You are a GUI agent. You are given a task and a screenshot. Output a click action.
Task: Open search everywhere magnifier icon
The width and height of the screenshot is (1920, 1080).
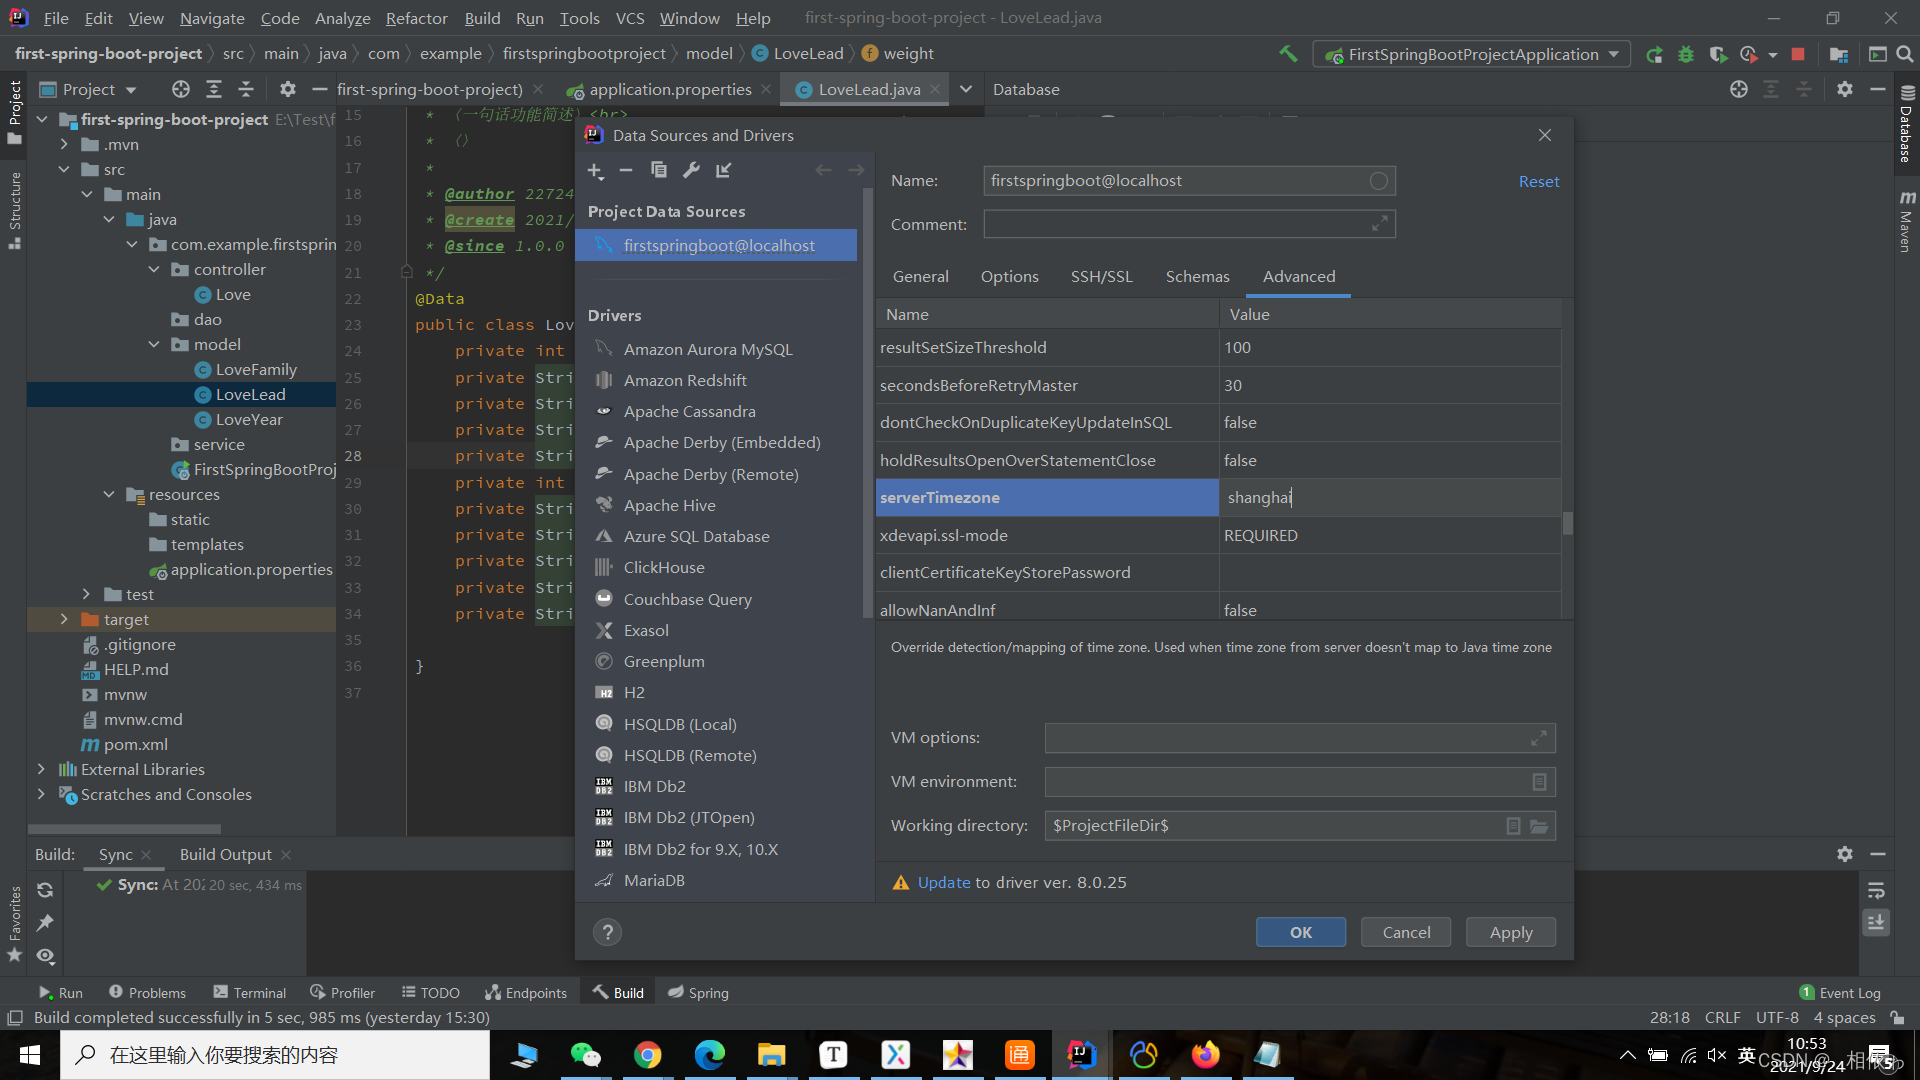click(1905, 54)
